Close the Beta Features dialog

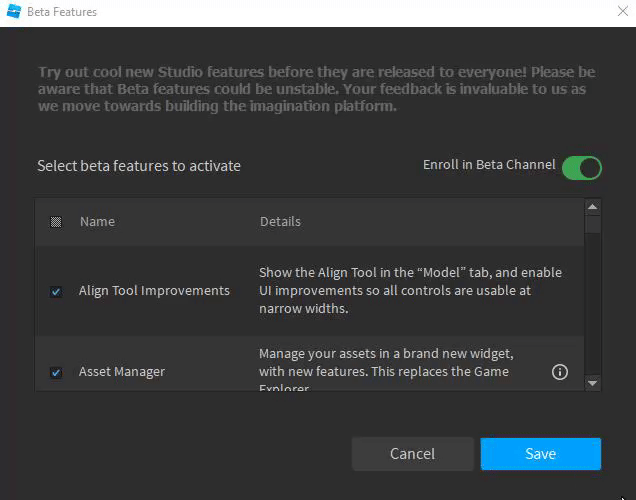point(623,11)
